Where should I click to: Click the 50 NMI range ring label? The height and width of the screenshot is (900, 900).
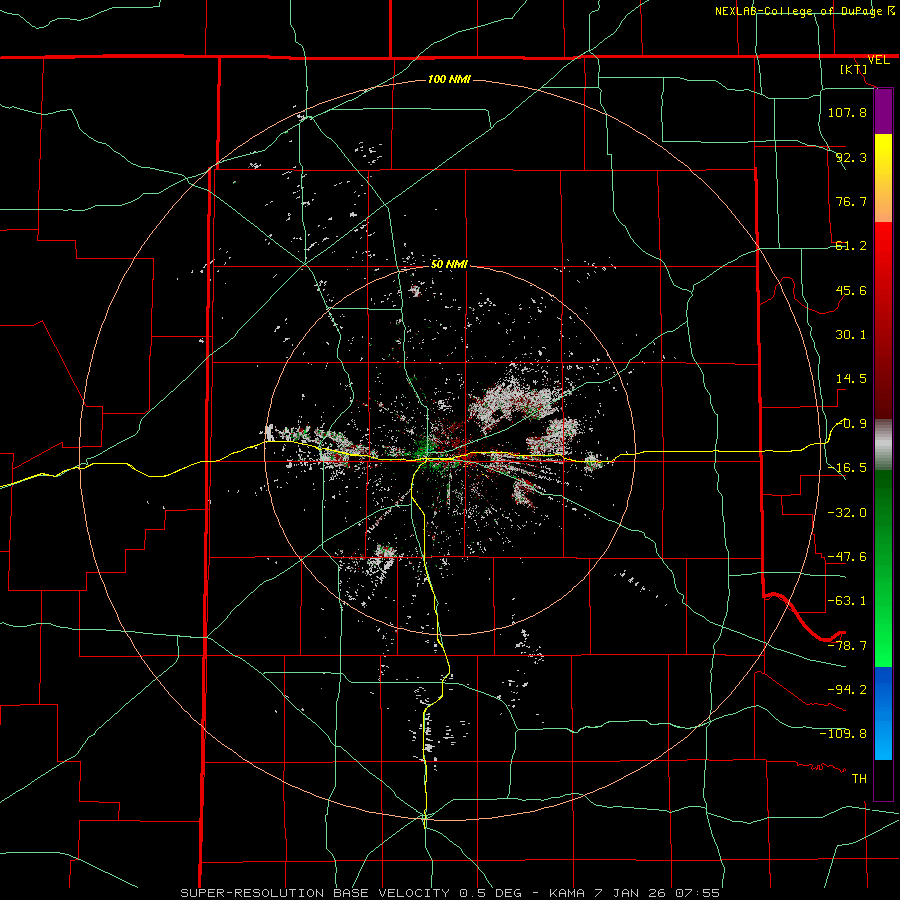click(x=449, y=264)
